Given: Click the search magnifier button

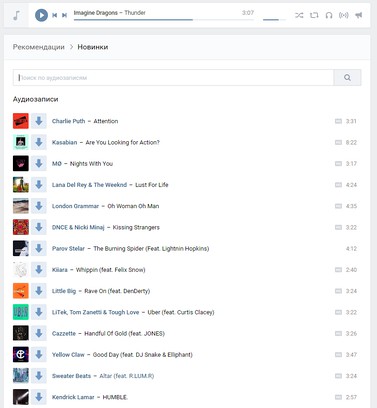Looking at the screenshot, I should click(x=347, y=78).
